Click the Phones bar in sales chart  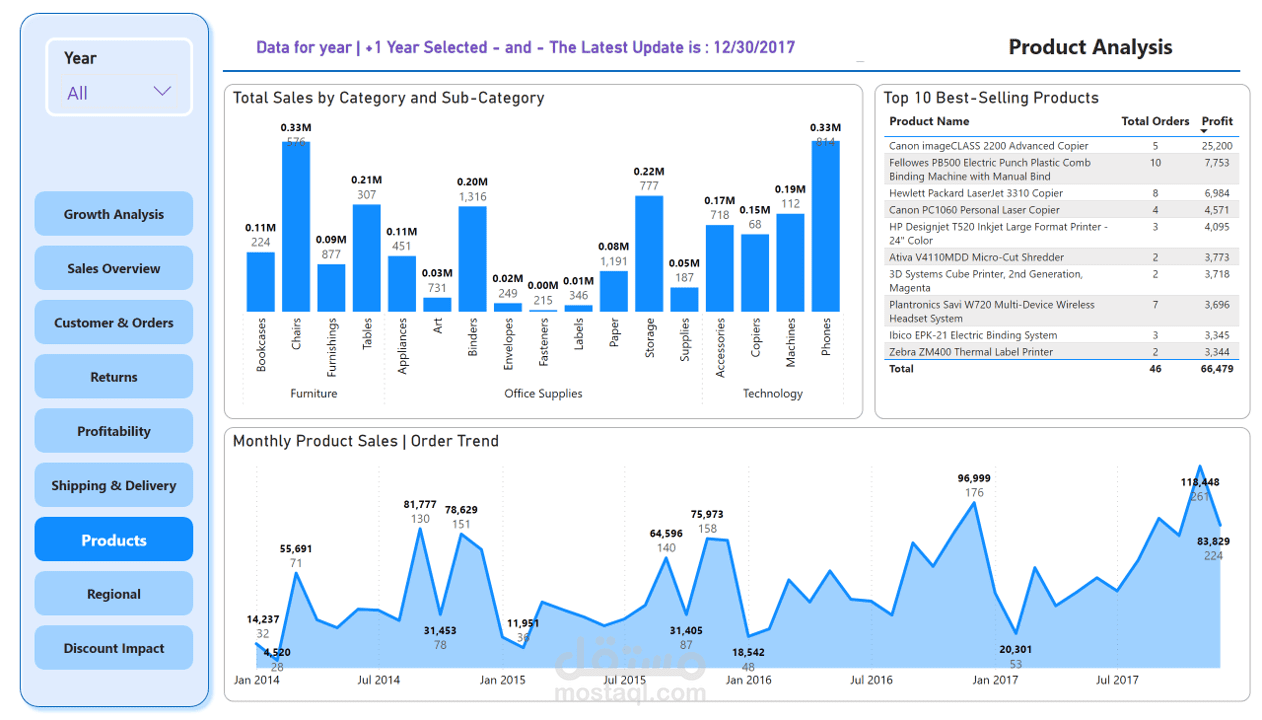pyautogui.click(x=826, y=227)
